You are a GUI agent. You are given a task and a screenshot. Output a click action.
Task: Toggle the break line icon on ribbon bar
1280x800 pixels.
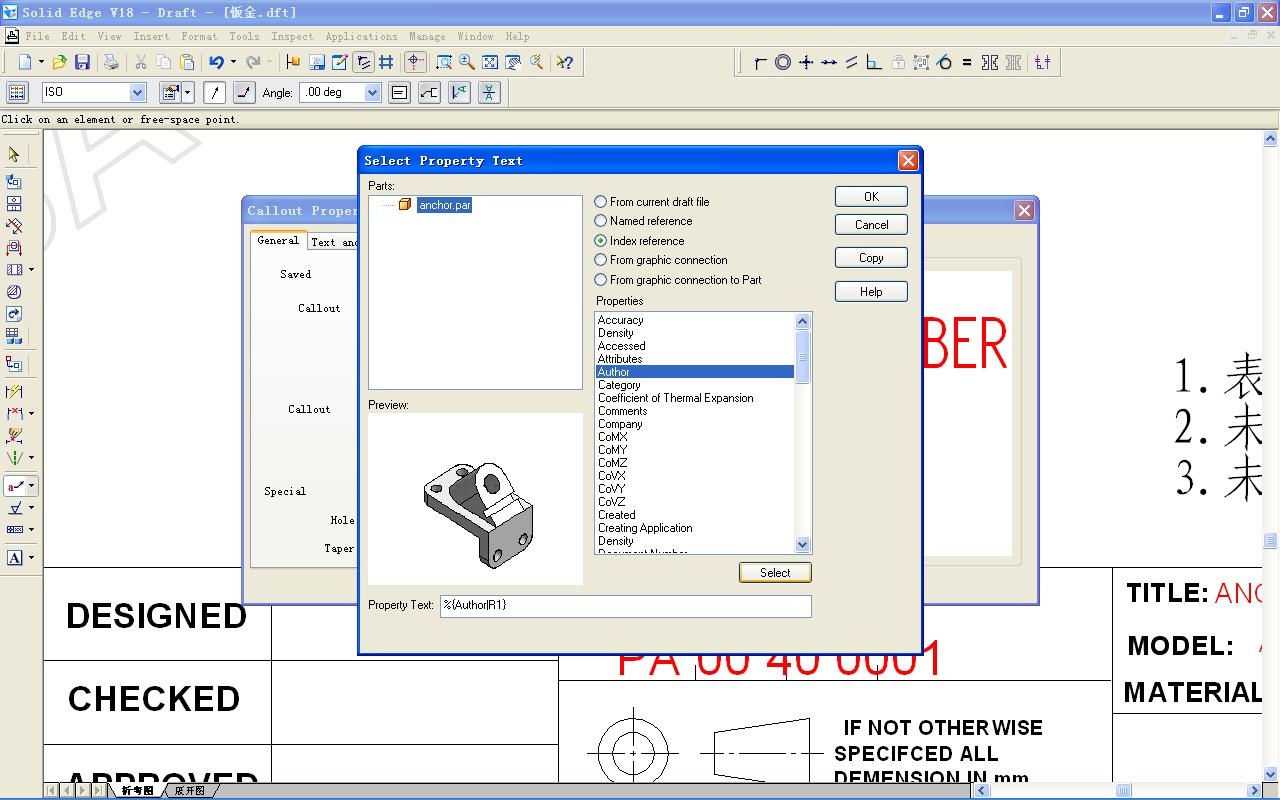pyautogui.click(x=244, y=93)
